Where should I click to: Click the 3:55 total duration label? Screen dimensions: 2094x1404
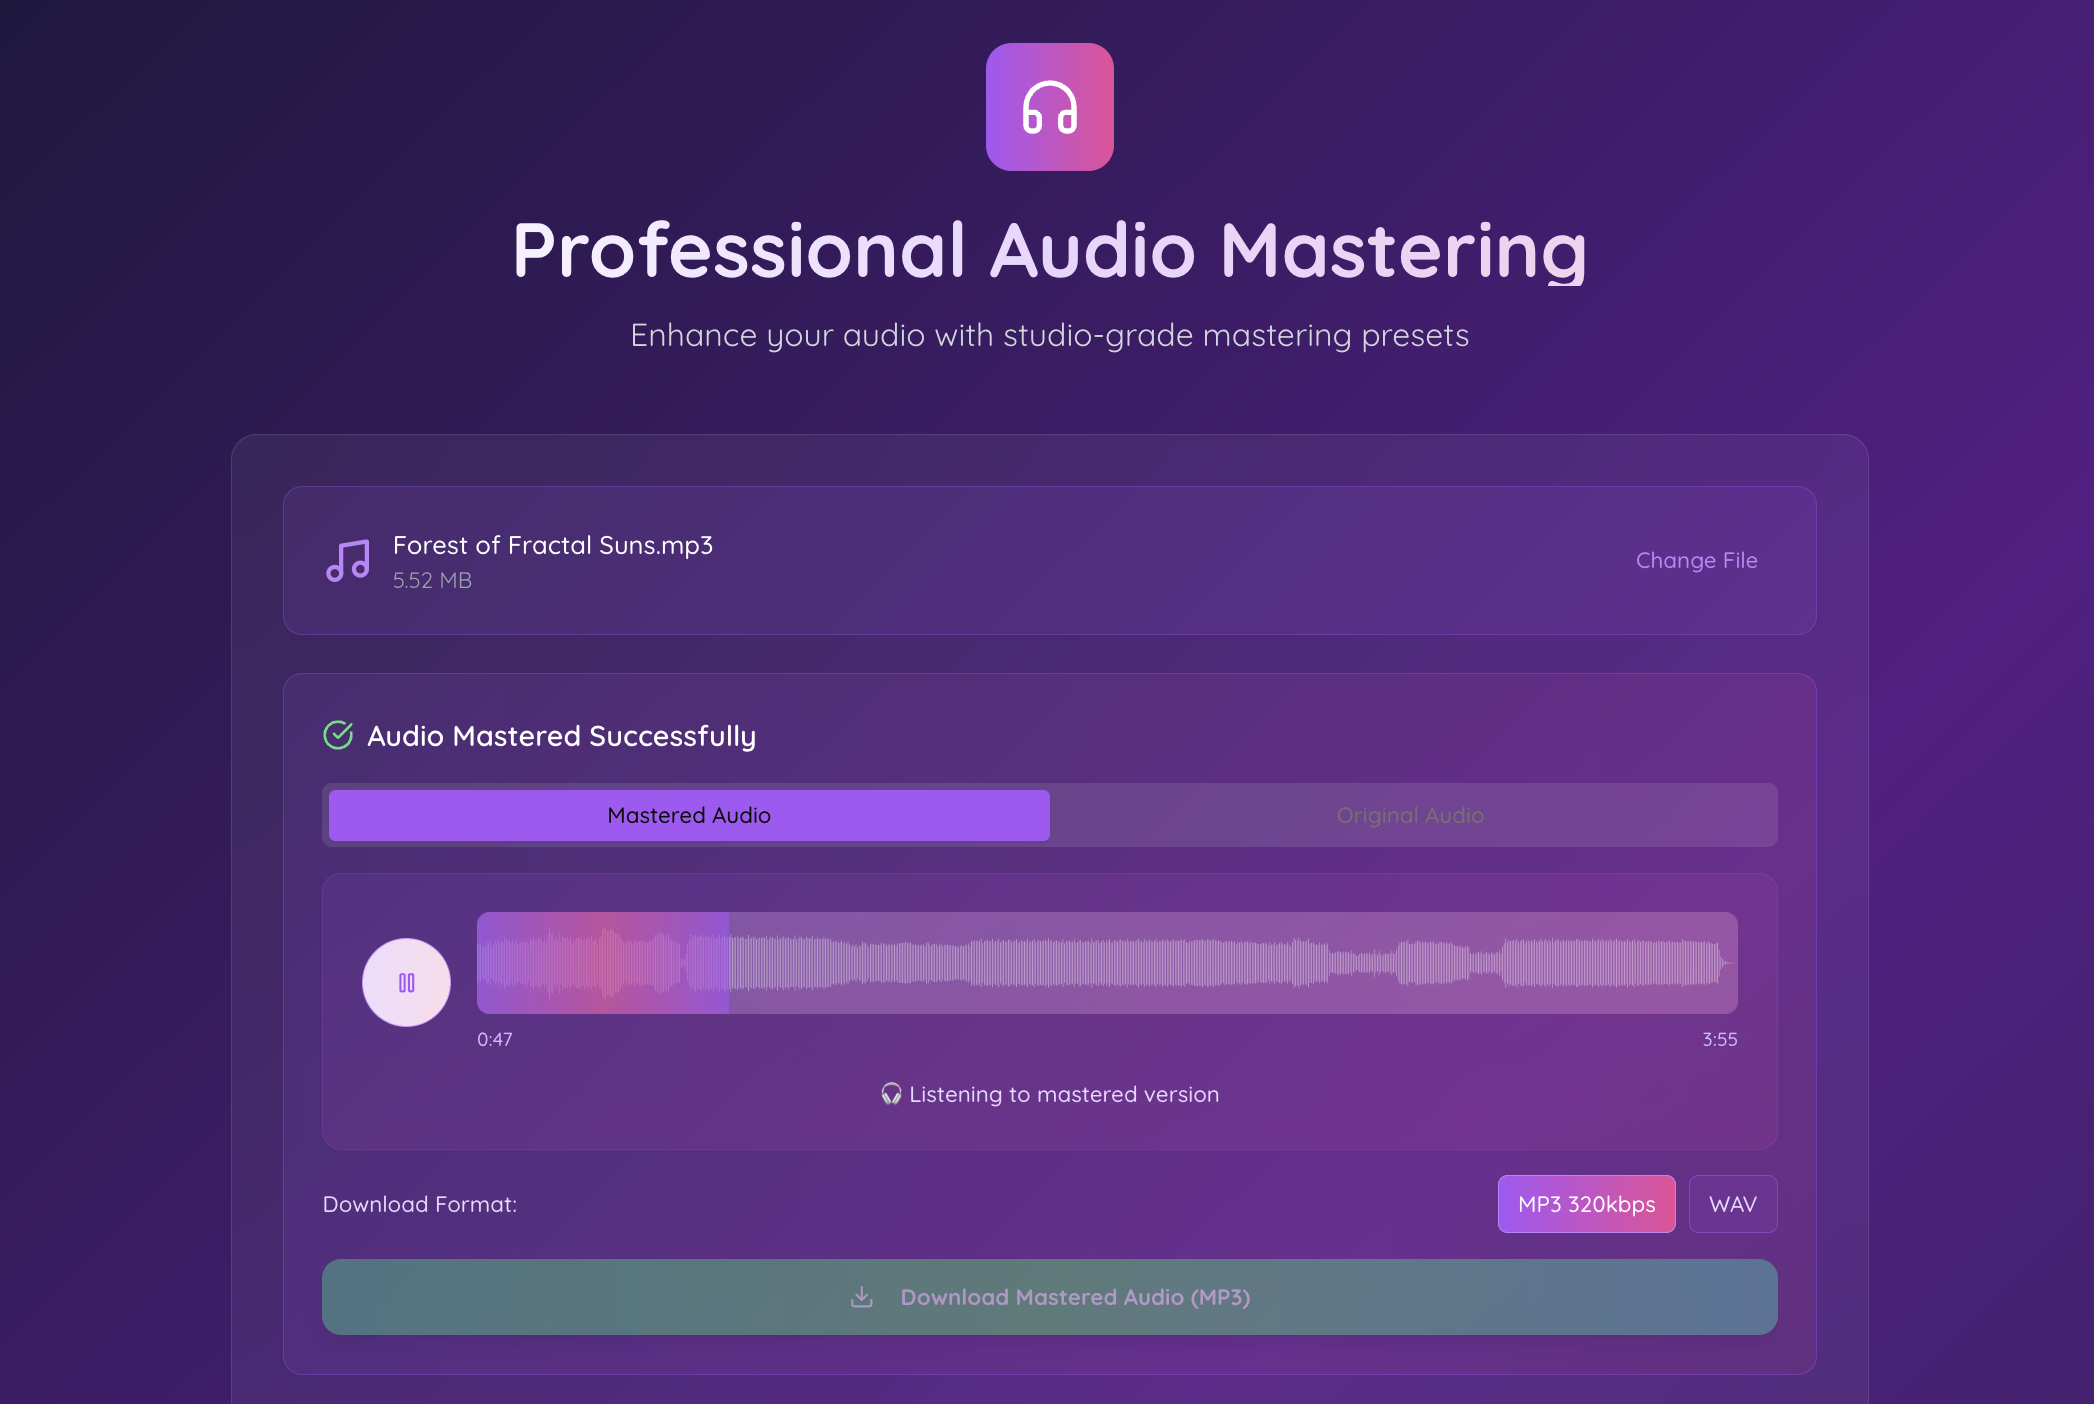coord(1719,1039)
